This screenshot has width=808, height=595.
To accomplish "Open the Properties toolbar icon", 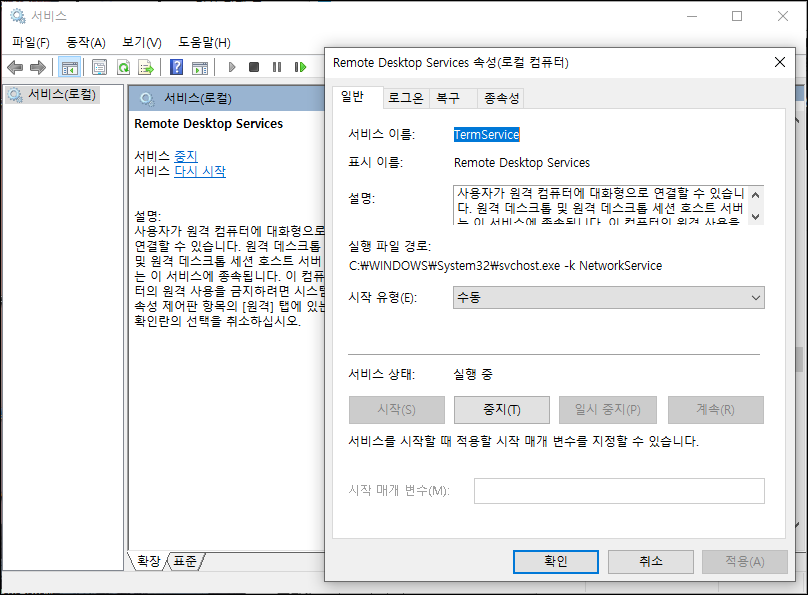I will pyautogui.click(x=99, y=67).
